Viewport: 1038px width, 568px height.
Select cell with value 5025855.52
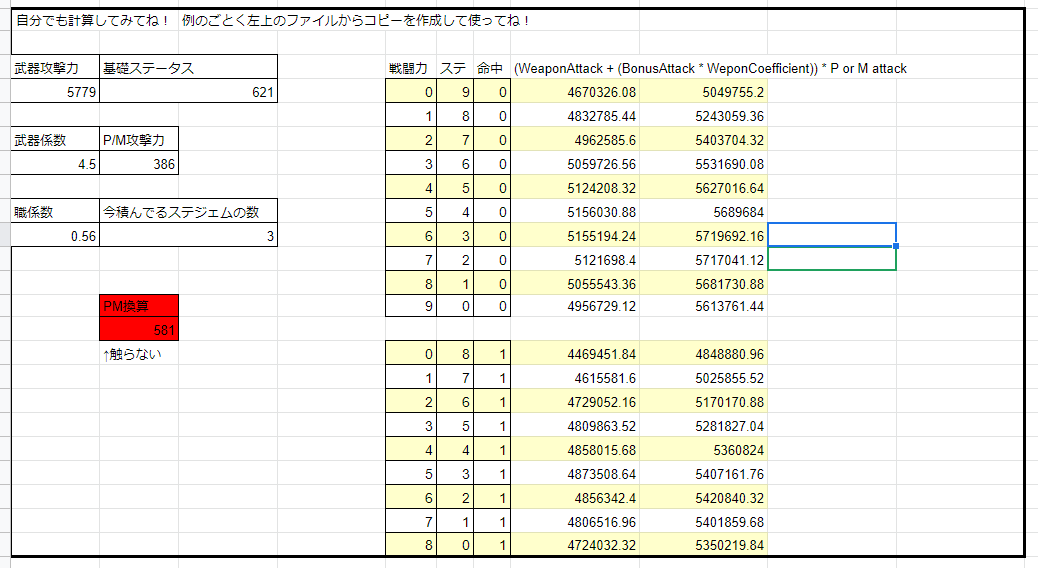pos(703,378)
